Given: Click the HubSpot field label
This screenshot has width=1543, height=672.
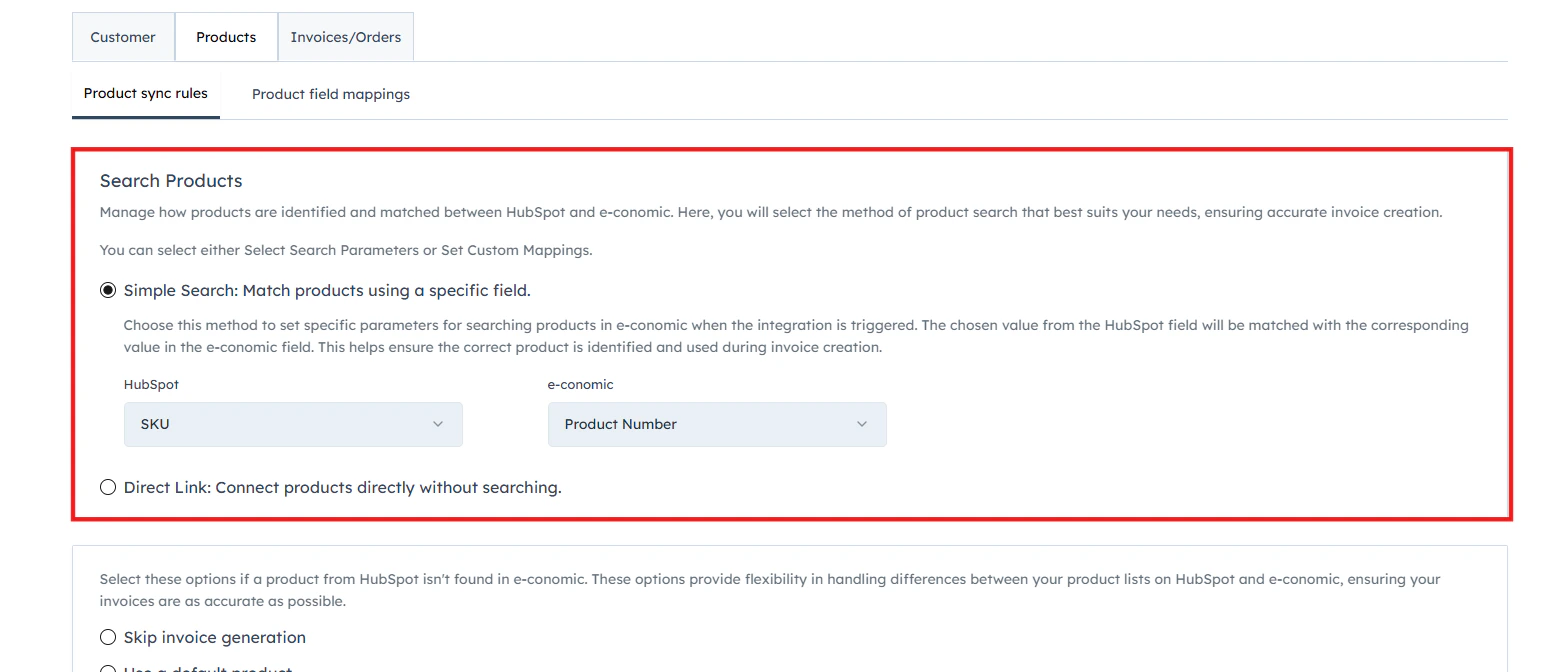Looking at the screenshot, I should (151, 384).
